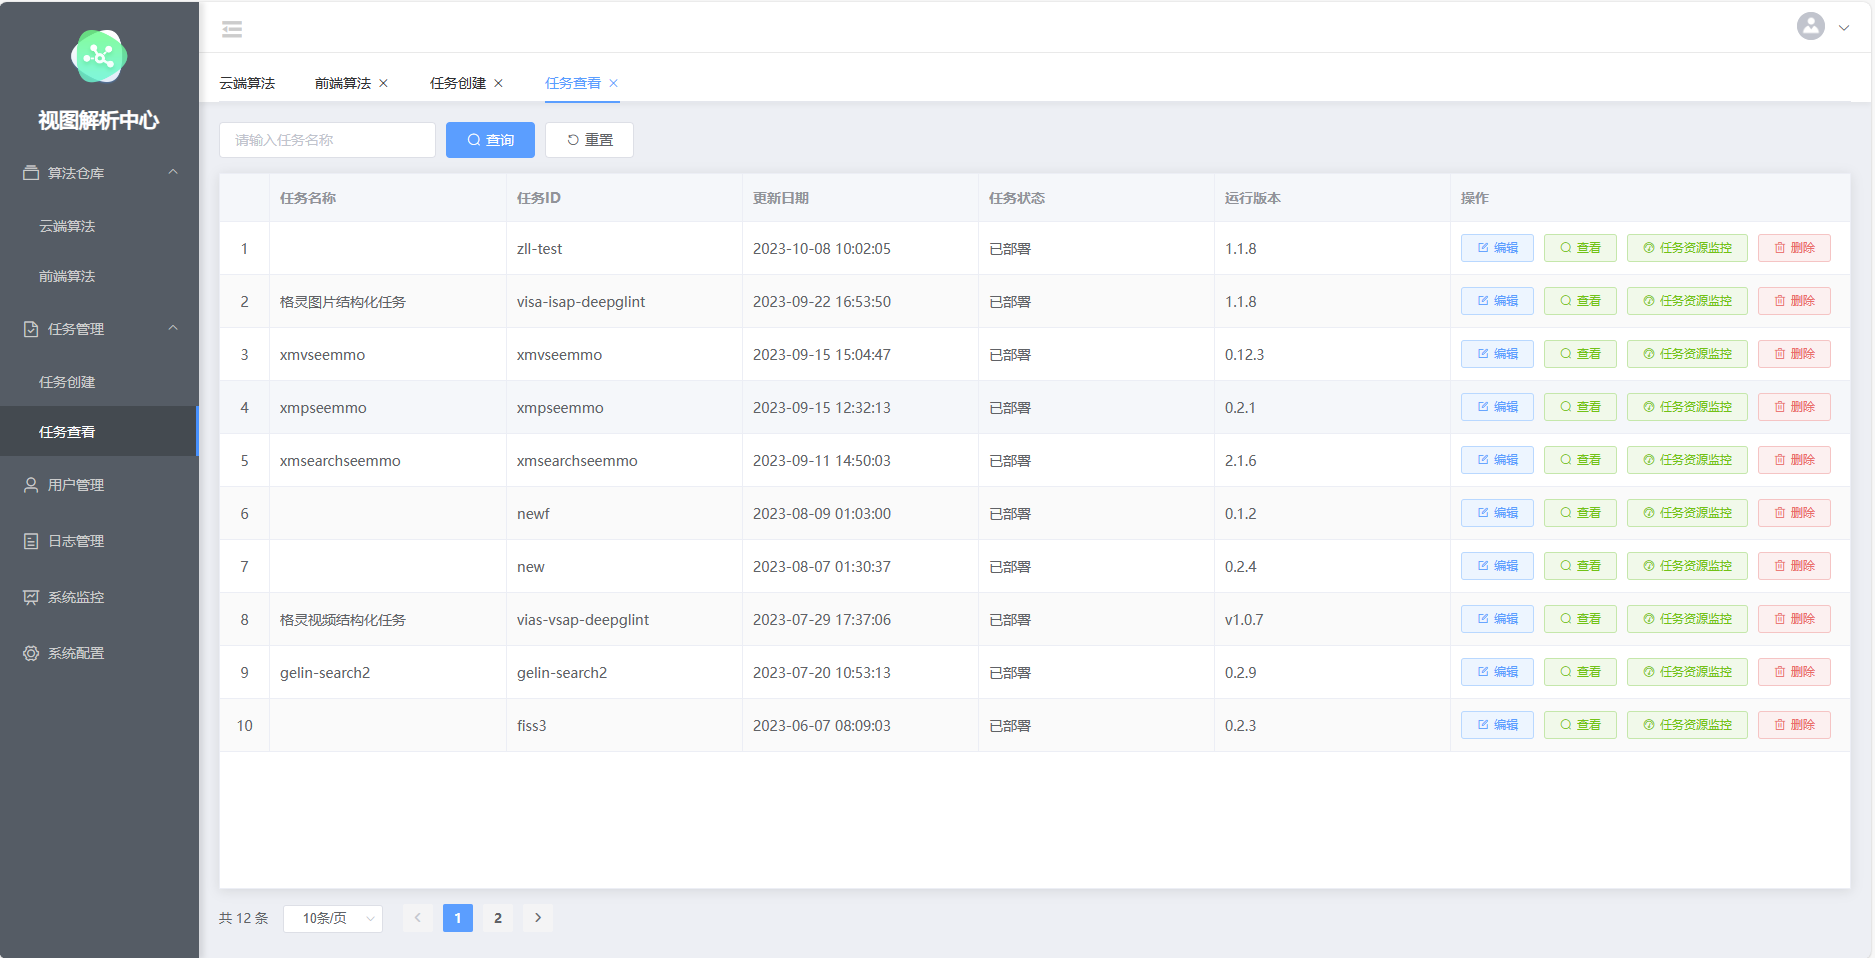The image size is (1875, 958).
Task: Focus the 请输入任务名称 search field
Action: click(x=327, y=140)
